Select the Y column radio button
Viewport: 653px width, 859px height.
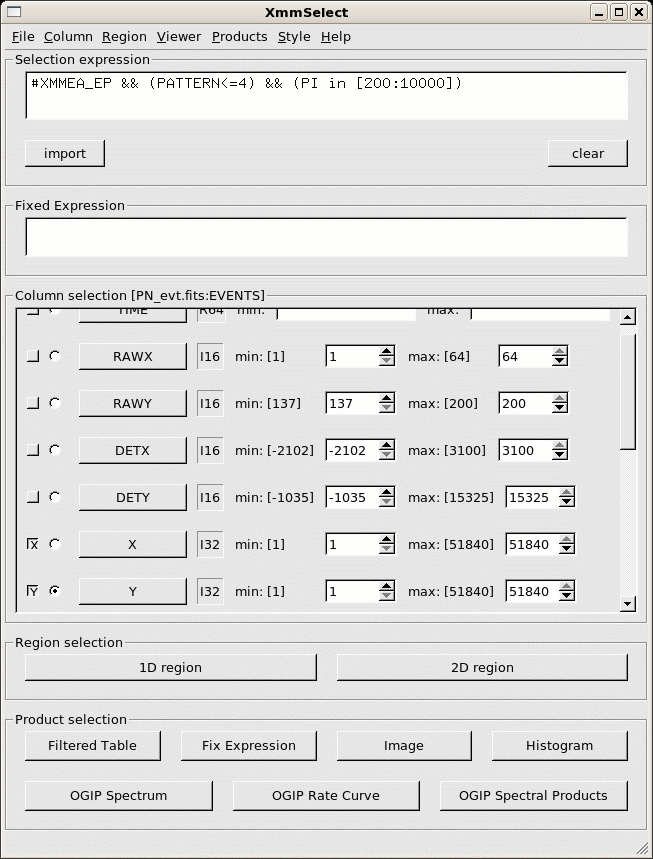(55, 591)
